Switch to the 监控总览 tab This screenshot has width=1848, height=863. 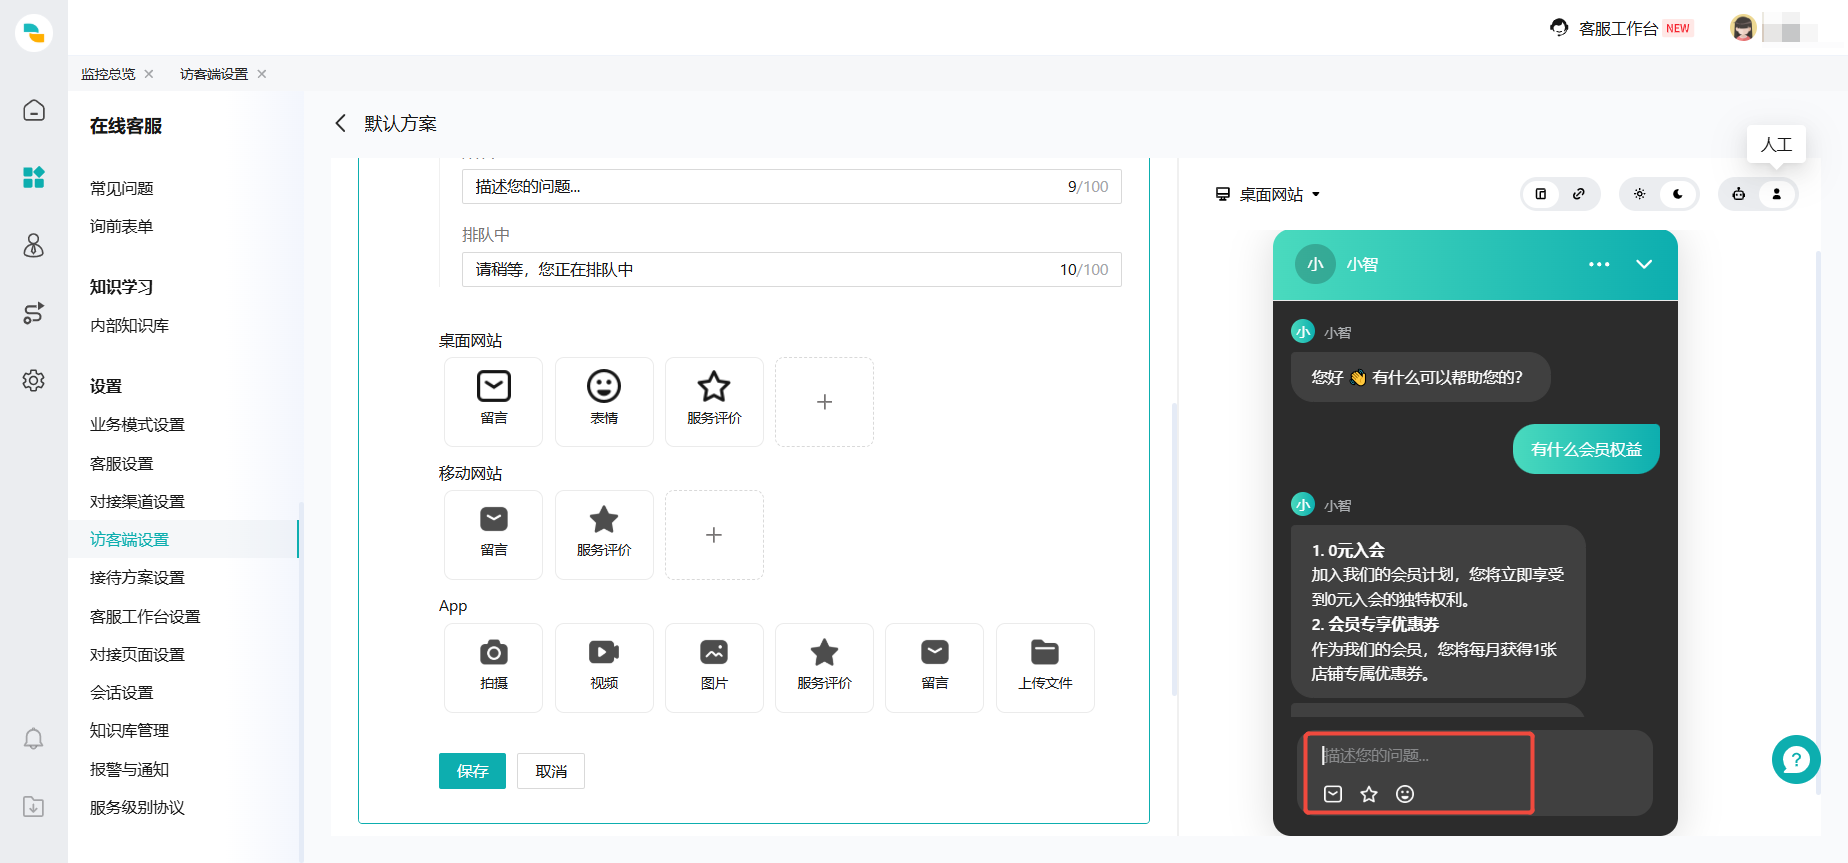[x=108, y=74]
